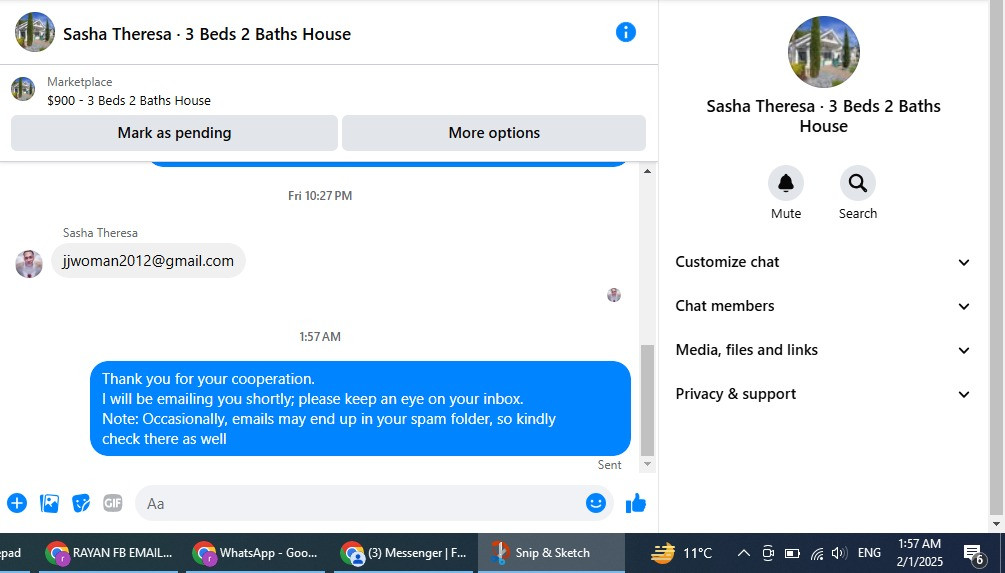Click the conversation title in header
1005x573 pixels.
point(207,34)
